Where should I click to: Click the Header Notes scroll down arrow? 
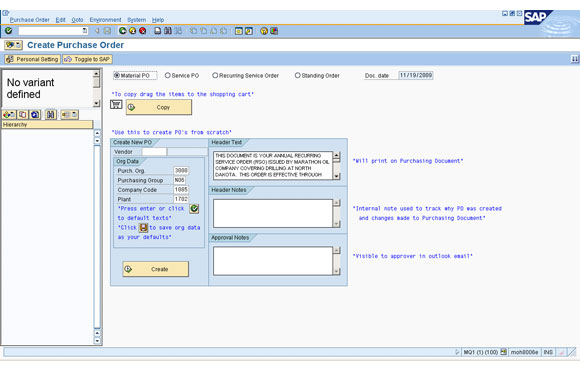(337, 224)
